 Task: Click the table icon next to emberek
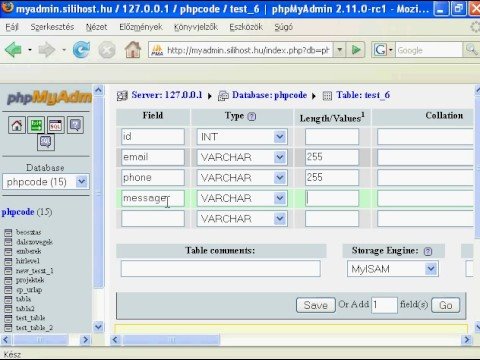(x=8, y=251)
